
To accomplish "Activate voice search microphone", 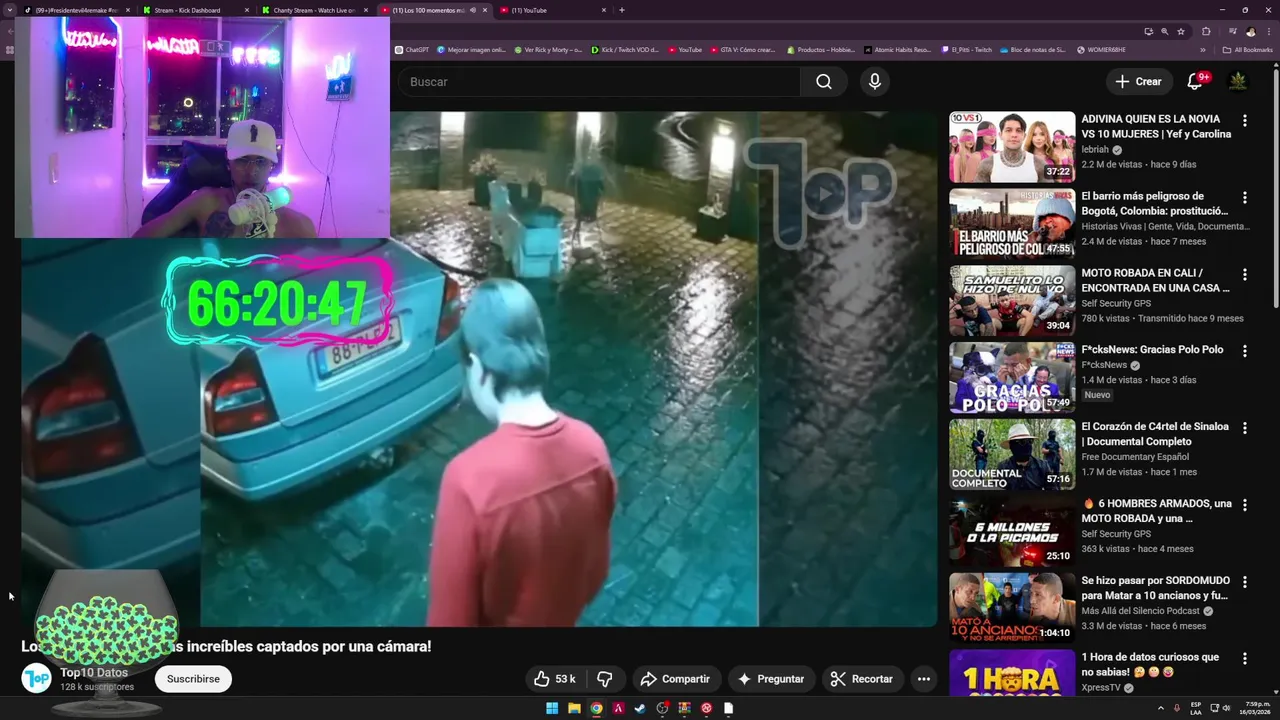I will [875, 82].
